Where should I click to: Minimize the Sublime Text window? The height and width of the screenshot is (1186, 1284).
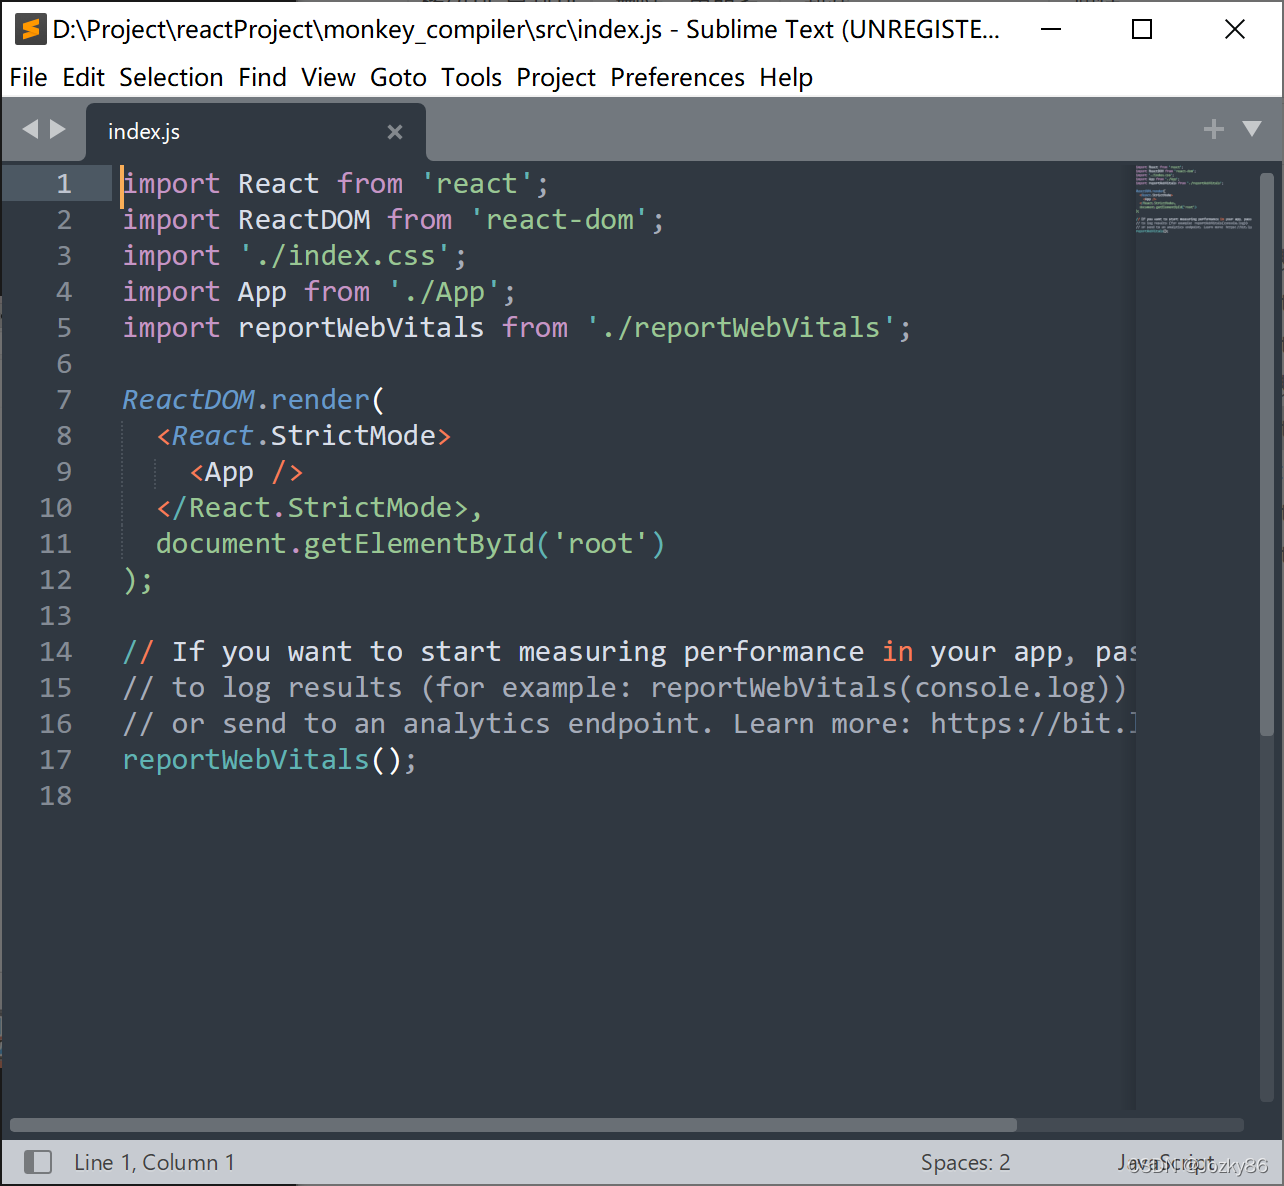coord(1051,29)
